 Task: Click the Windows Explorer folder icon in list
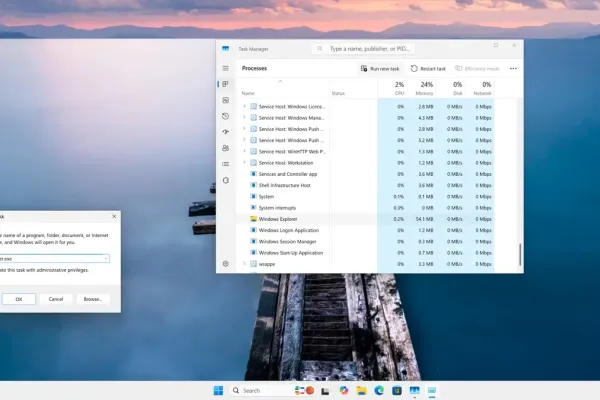click(x=253, y=219)
